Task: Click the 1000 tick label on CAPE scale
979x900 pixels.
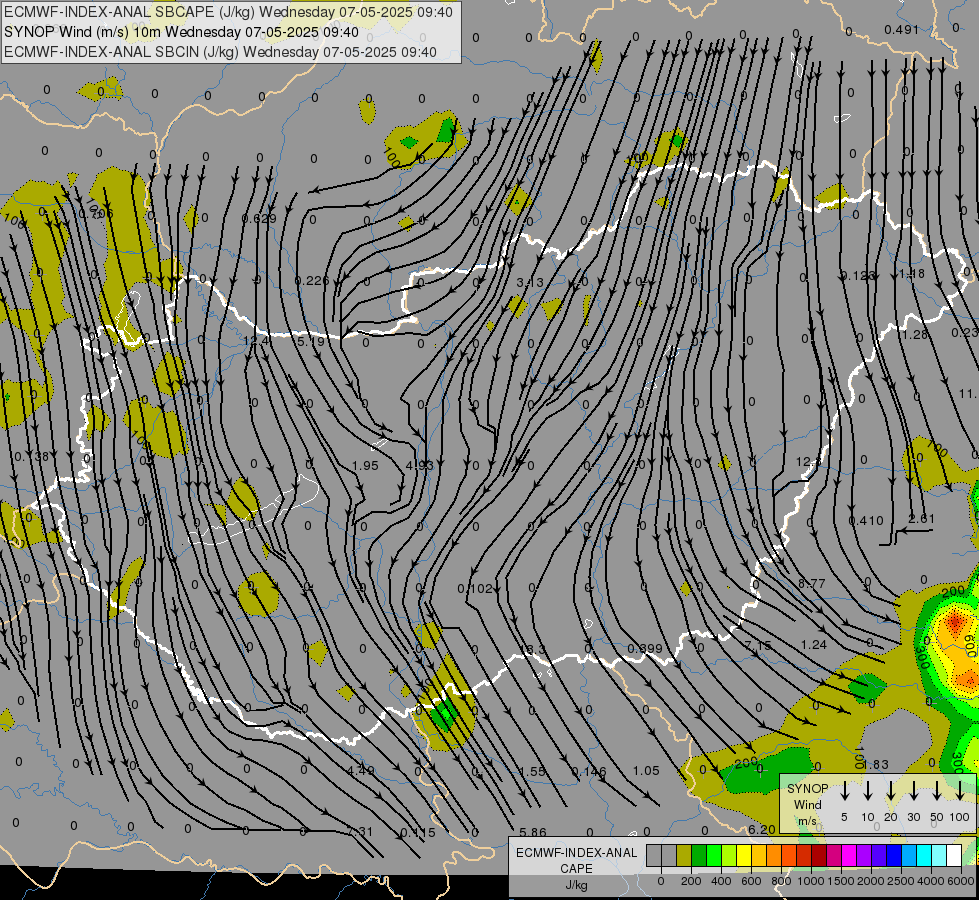Action: tap(811, 881)
